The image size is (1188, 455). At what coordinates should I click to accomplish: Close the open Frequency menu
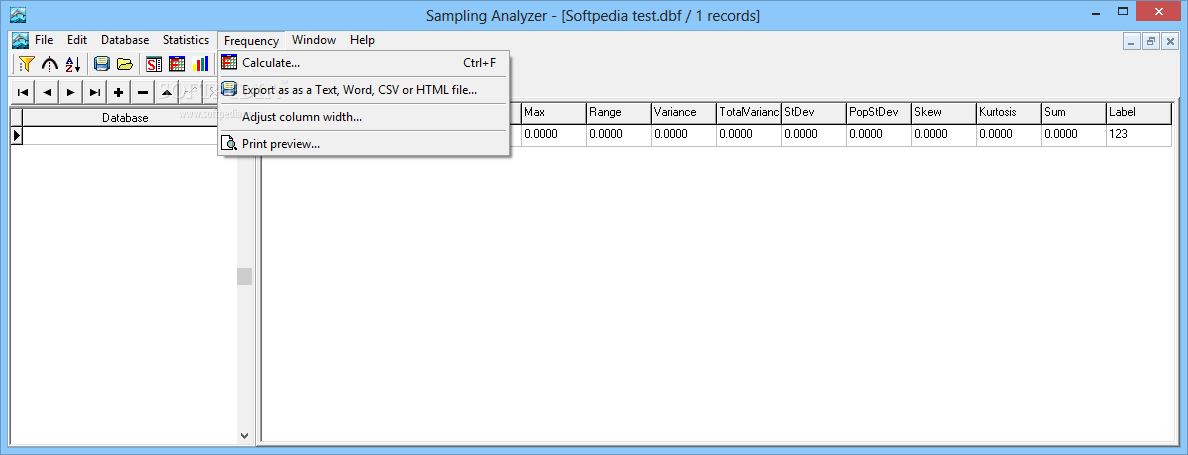coord(252,41)
